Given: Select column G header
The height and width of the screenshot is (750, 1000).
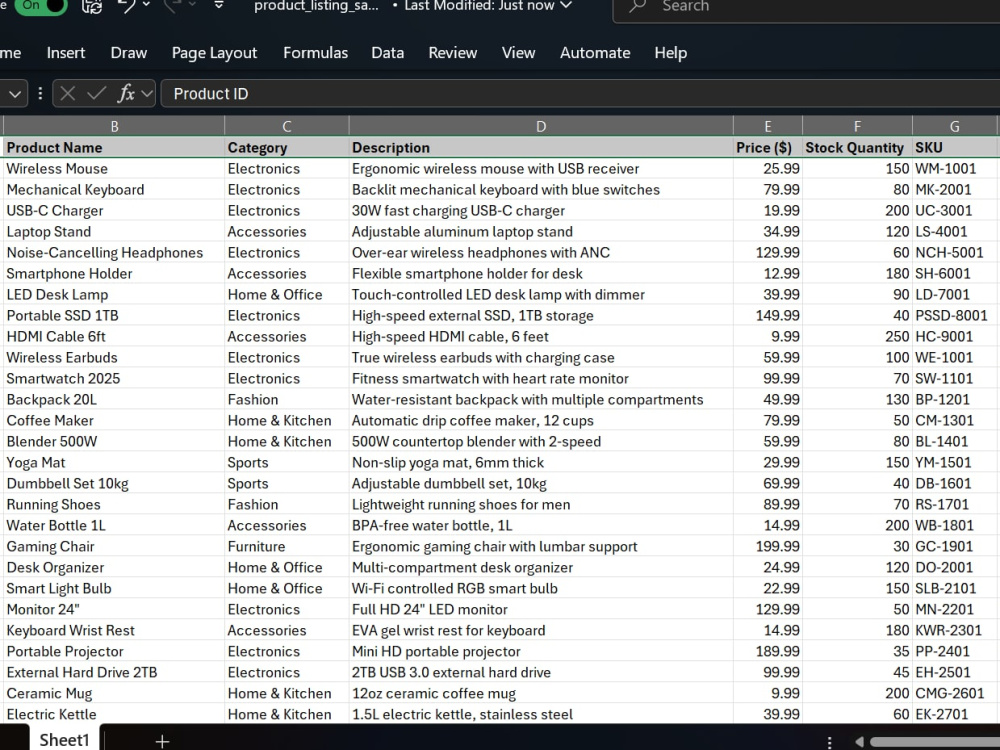Looking at the screenshot, I should pos(955,126).
